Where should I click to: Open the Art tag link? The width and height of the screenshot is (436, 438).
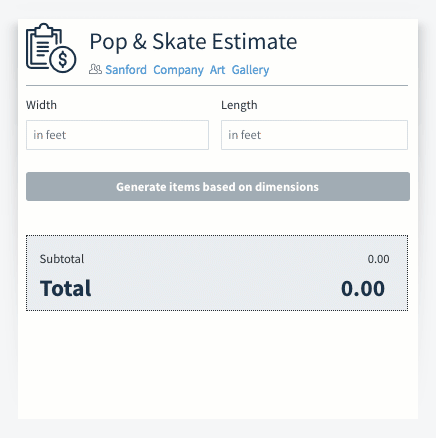(217, 70)
